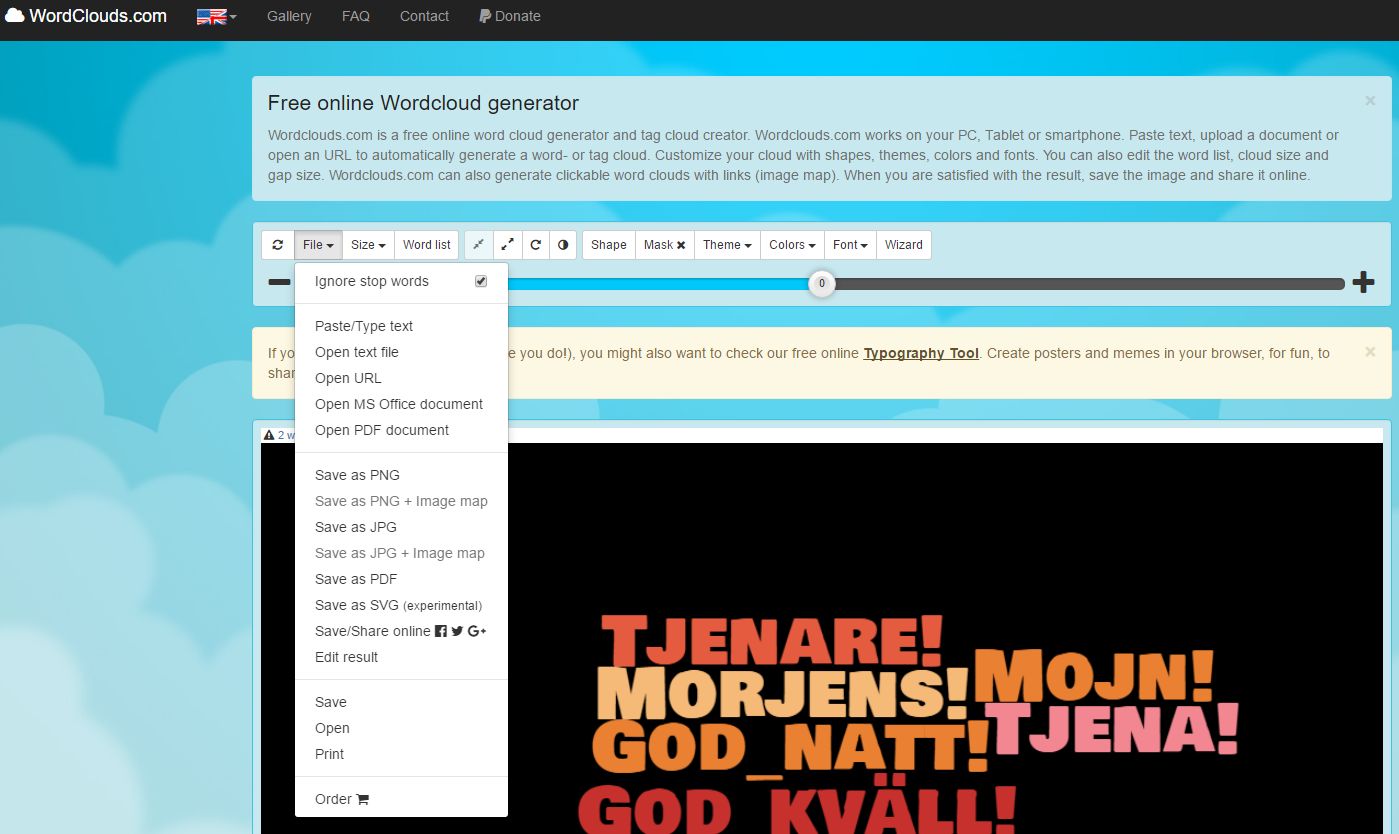Screen dimensions: 1399x834
Task: Click the expand arrows icon in toolbar
Action: pos(507,245)
